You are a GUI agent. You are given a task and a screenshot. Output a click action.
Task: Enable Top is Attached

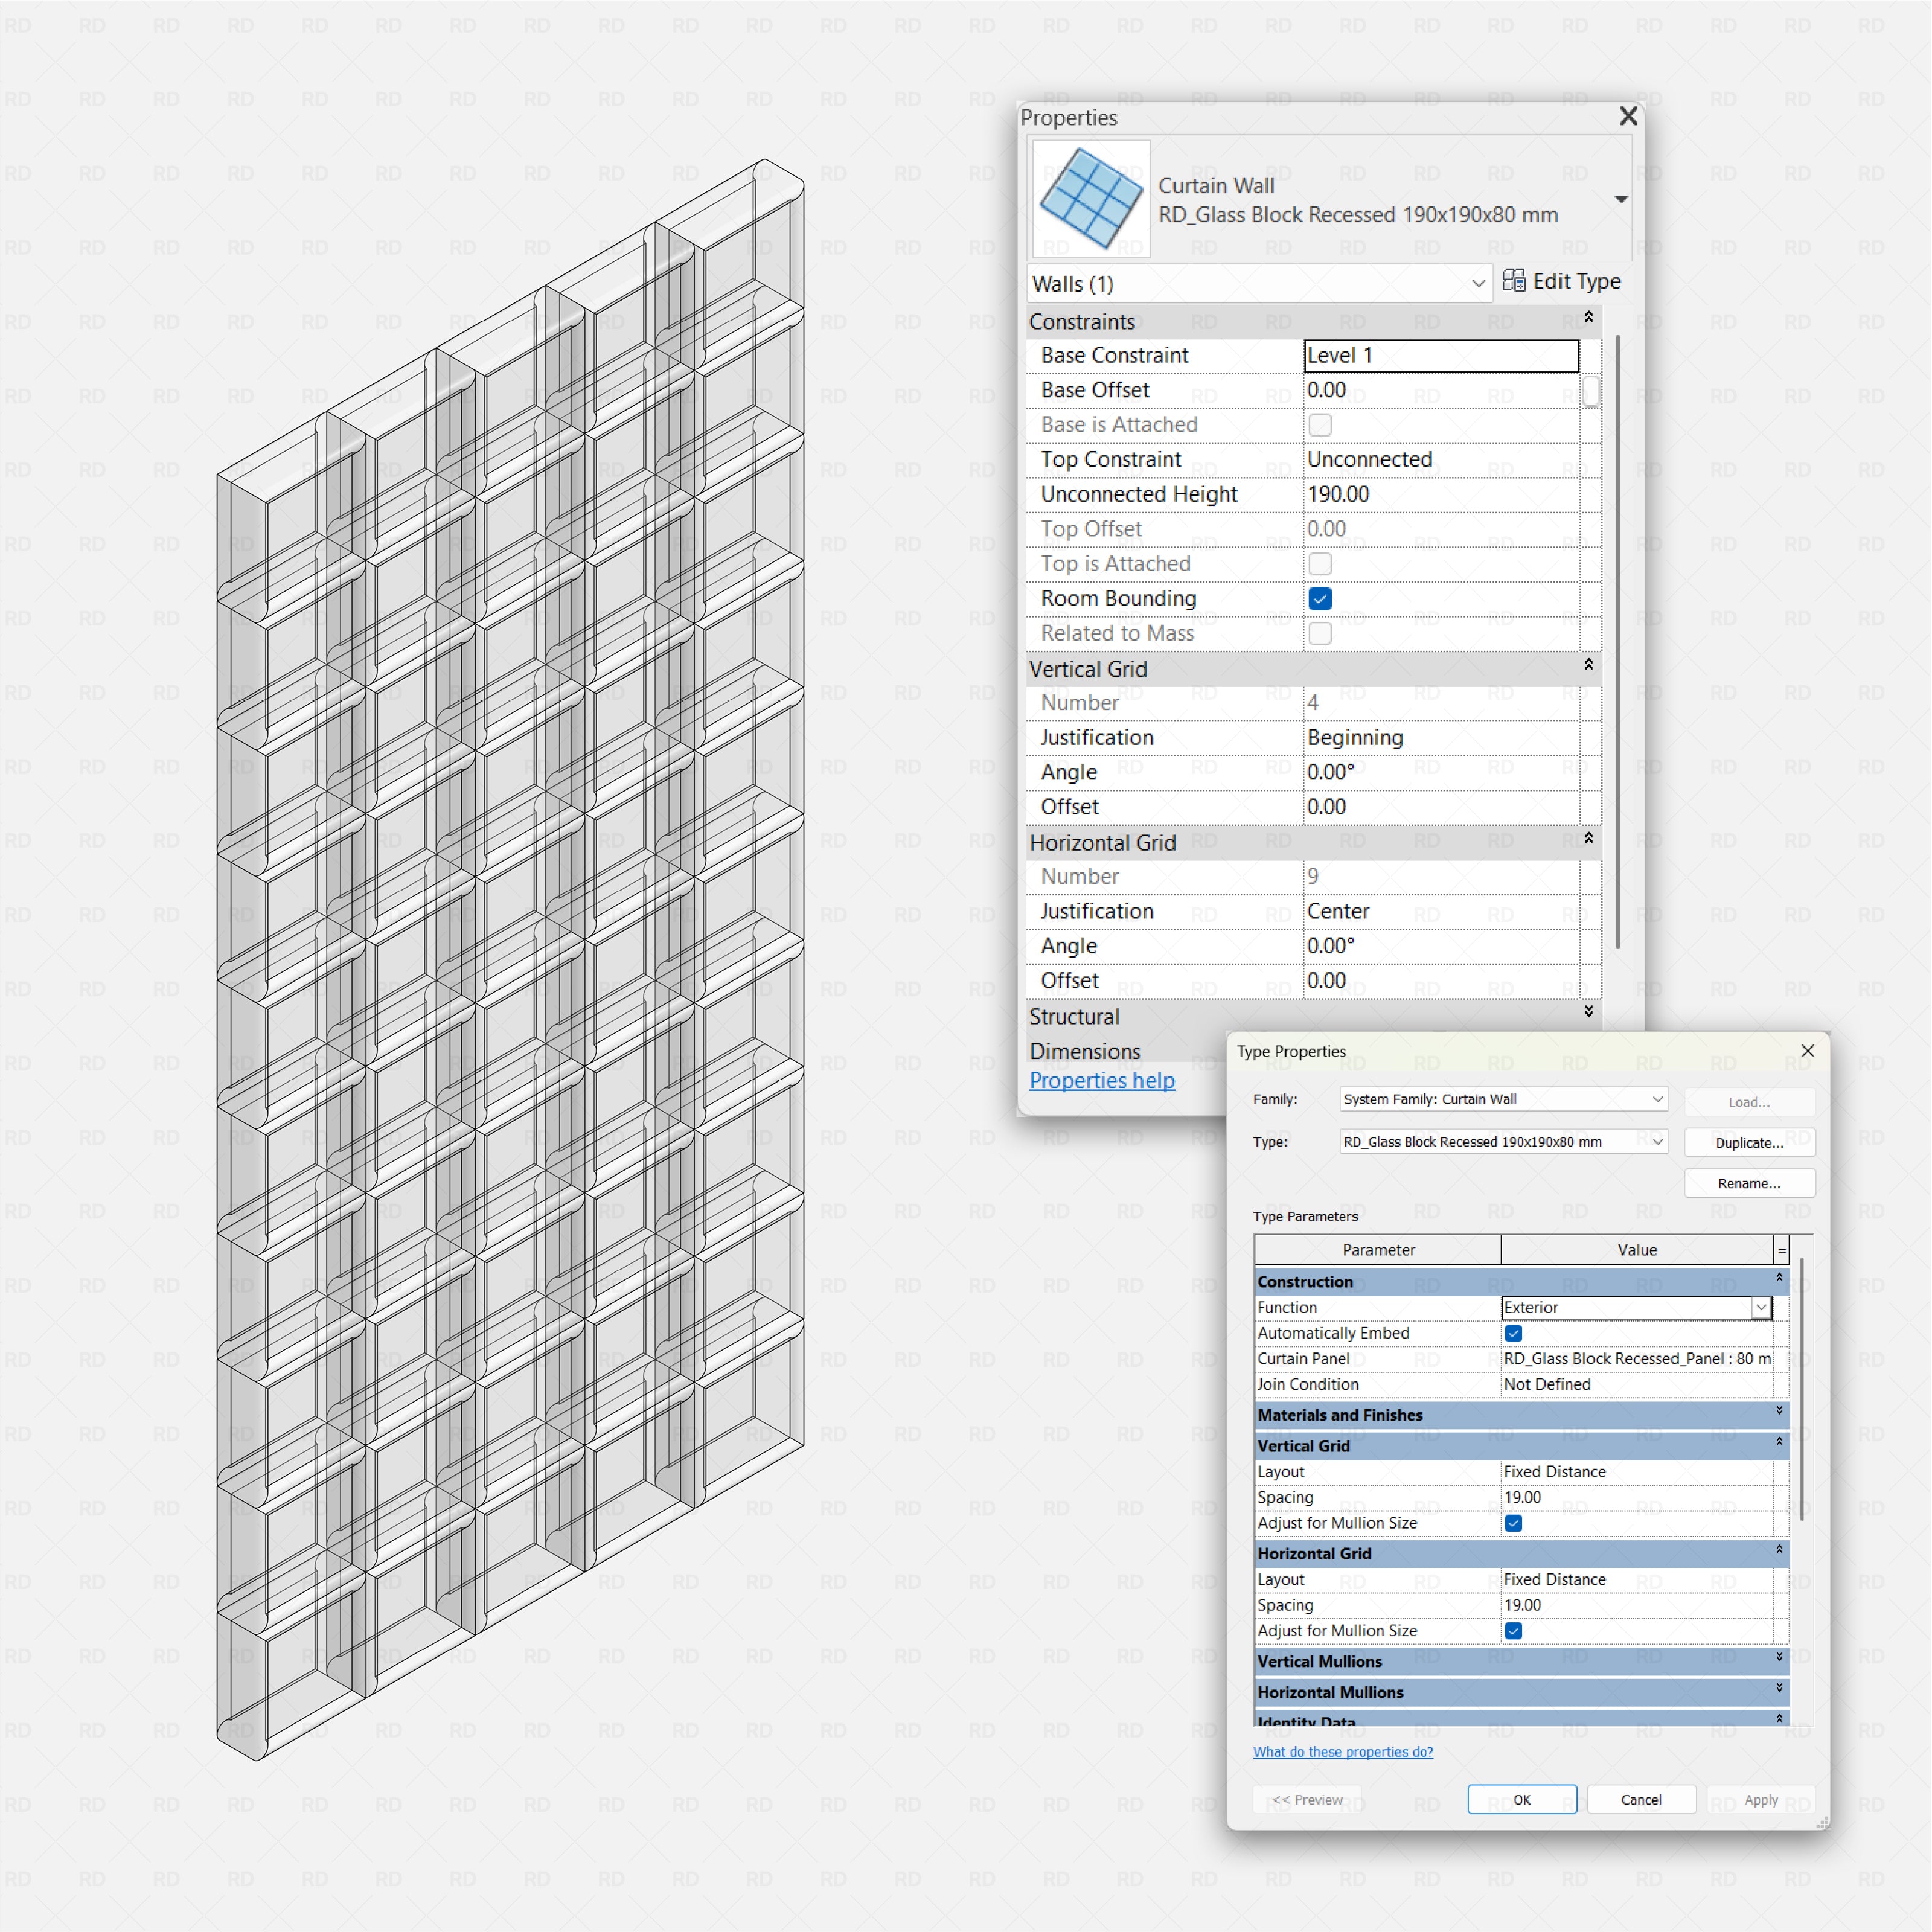coord(1320,563)
